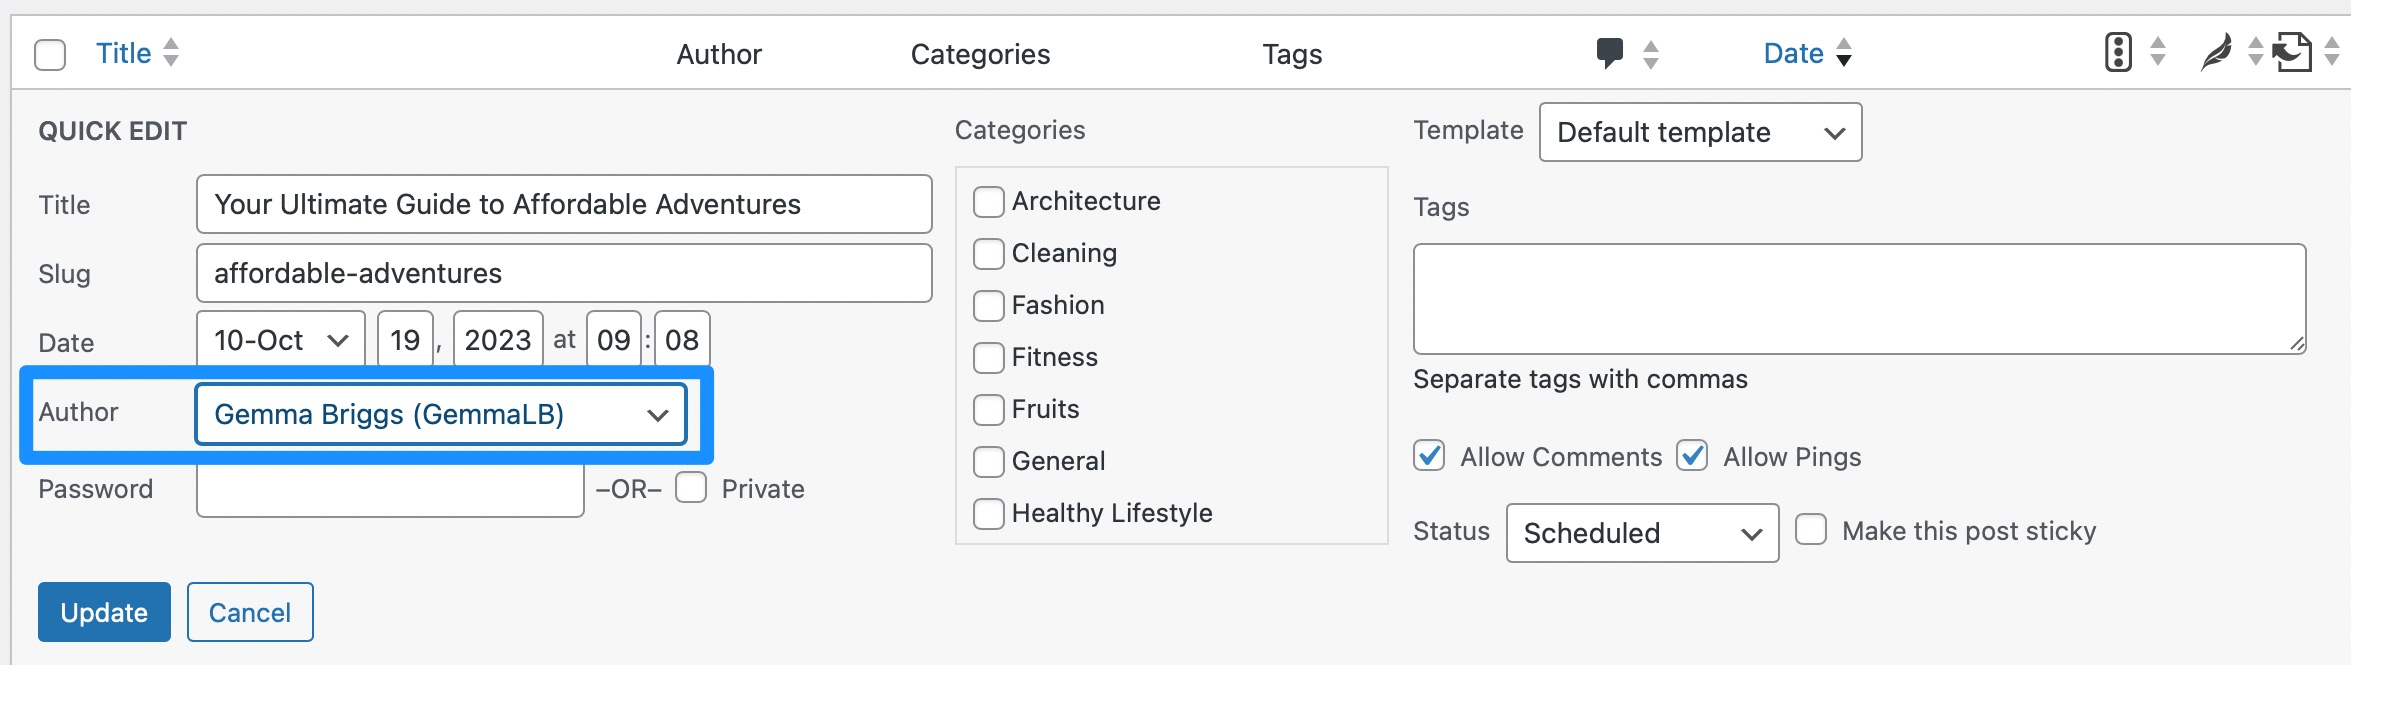Click the three-dot format column icon
Screen dimensions: 2392x706
click(x=2117, y=52)
